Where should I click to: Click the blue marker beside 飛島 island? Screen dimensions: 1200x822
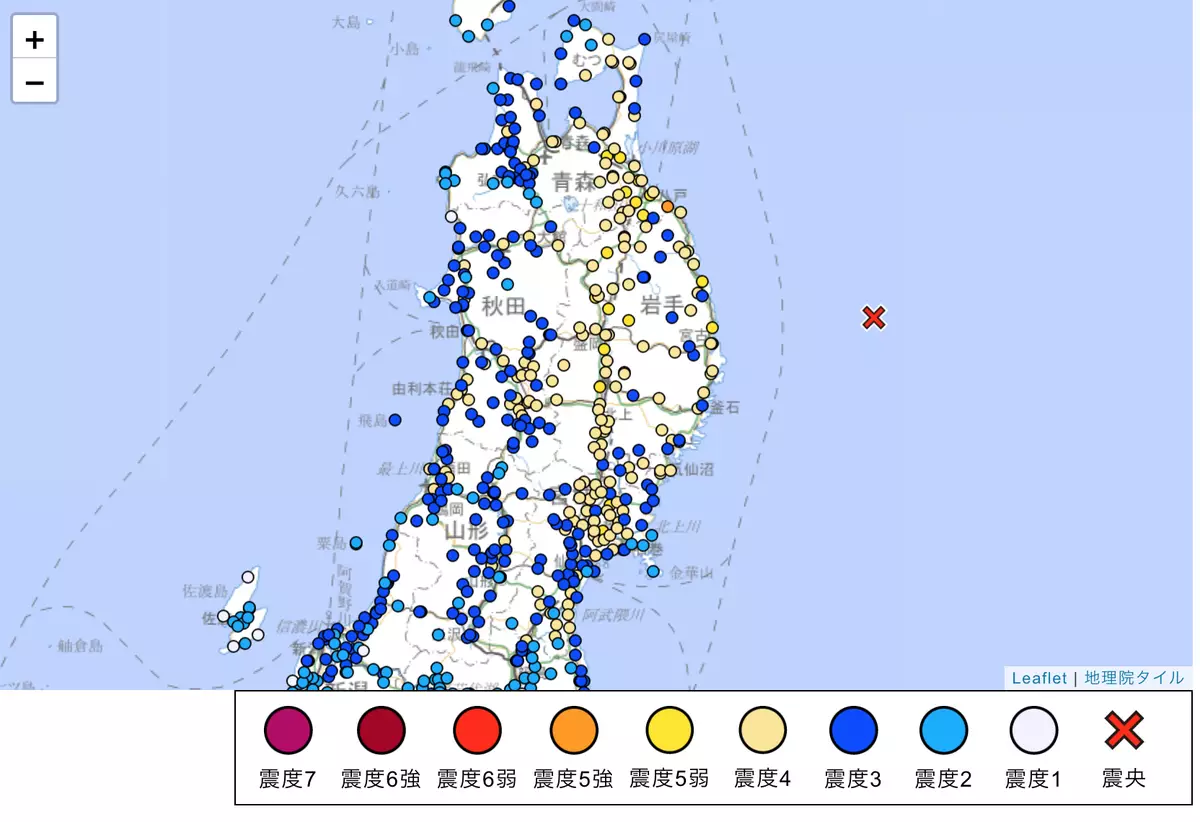tap(395, 420)
